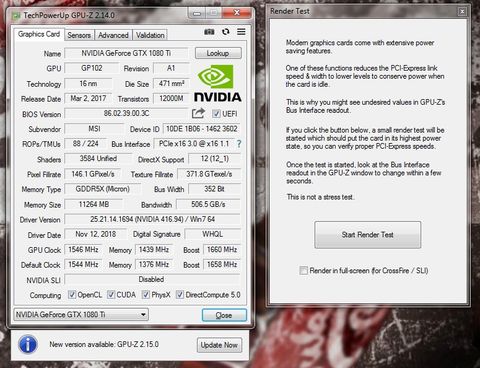Click the Boost value 1660 MHz
480x368 pixels.
tap(222, 250)
